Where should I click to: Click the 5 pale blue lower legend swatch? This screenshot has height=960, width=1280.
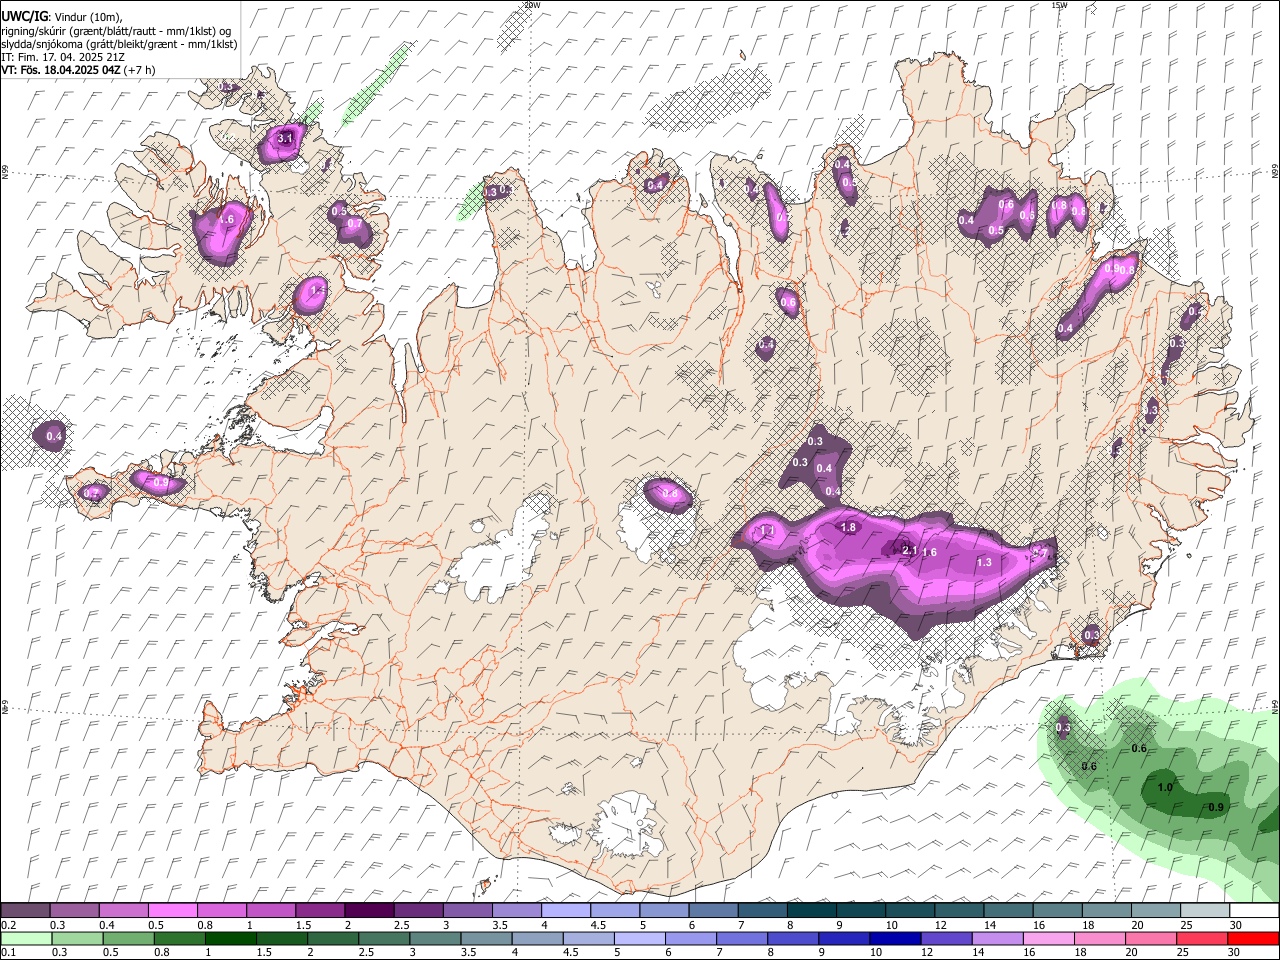(x=640, y=939)
